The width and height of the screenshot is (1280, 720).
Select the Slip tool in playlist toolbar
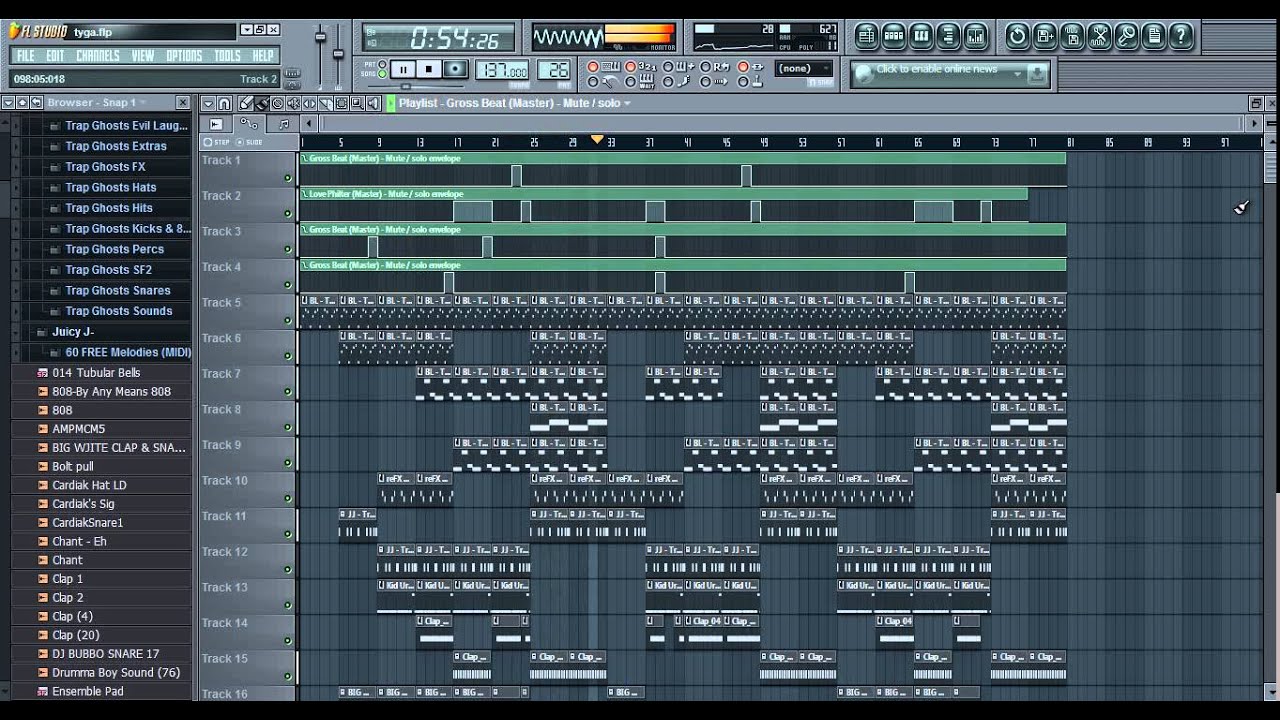click(x=309, y=103)
